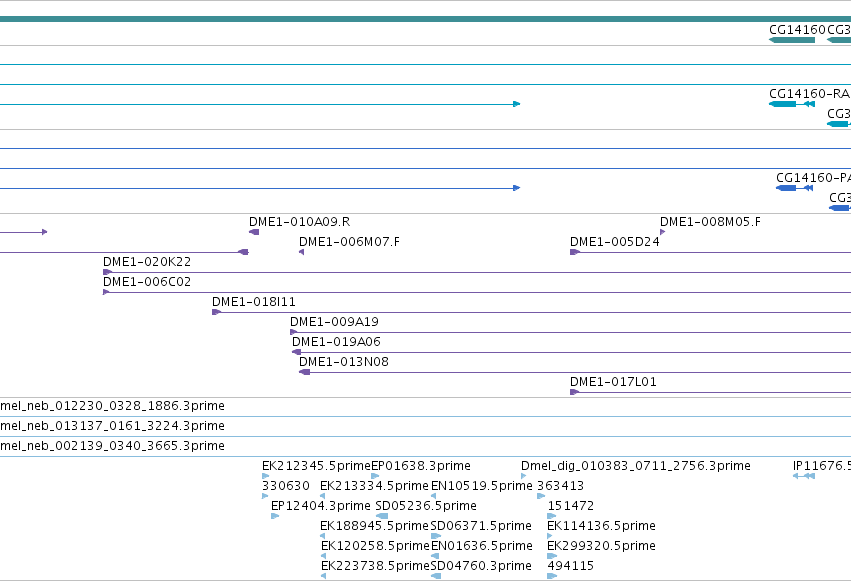
Task: Select the EK188945.5prime EST label
Action: (x=374, y=527)
